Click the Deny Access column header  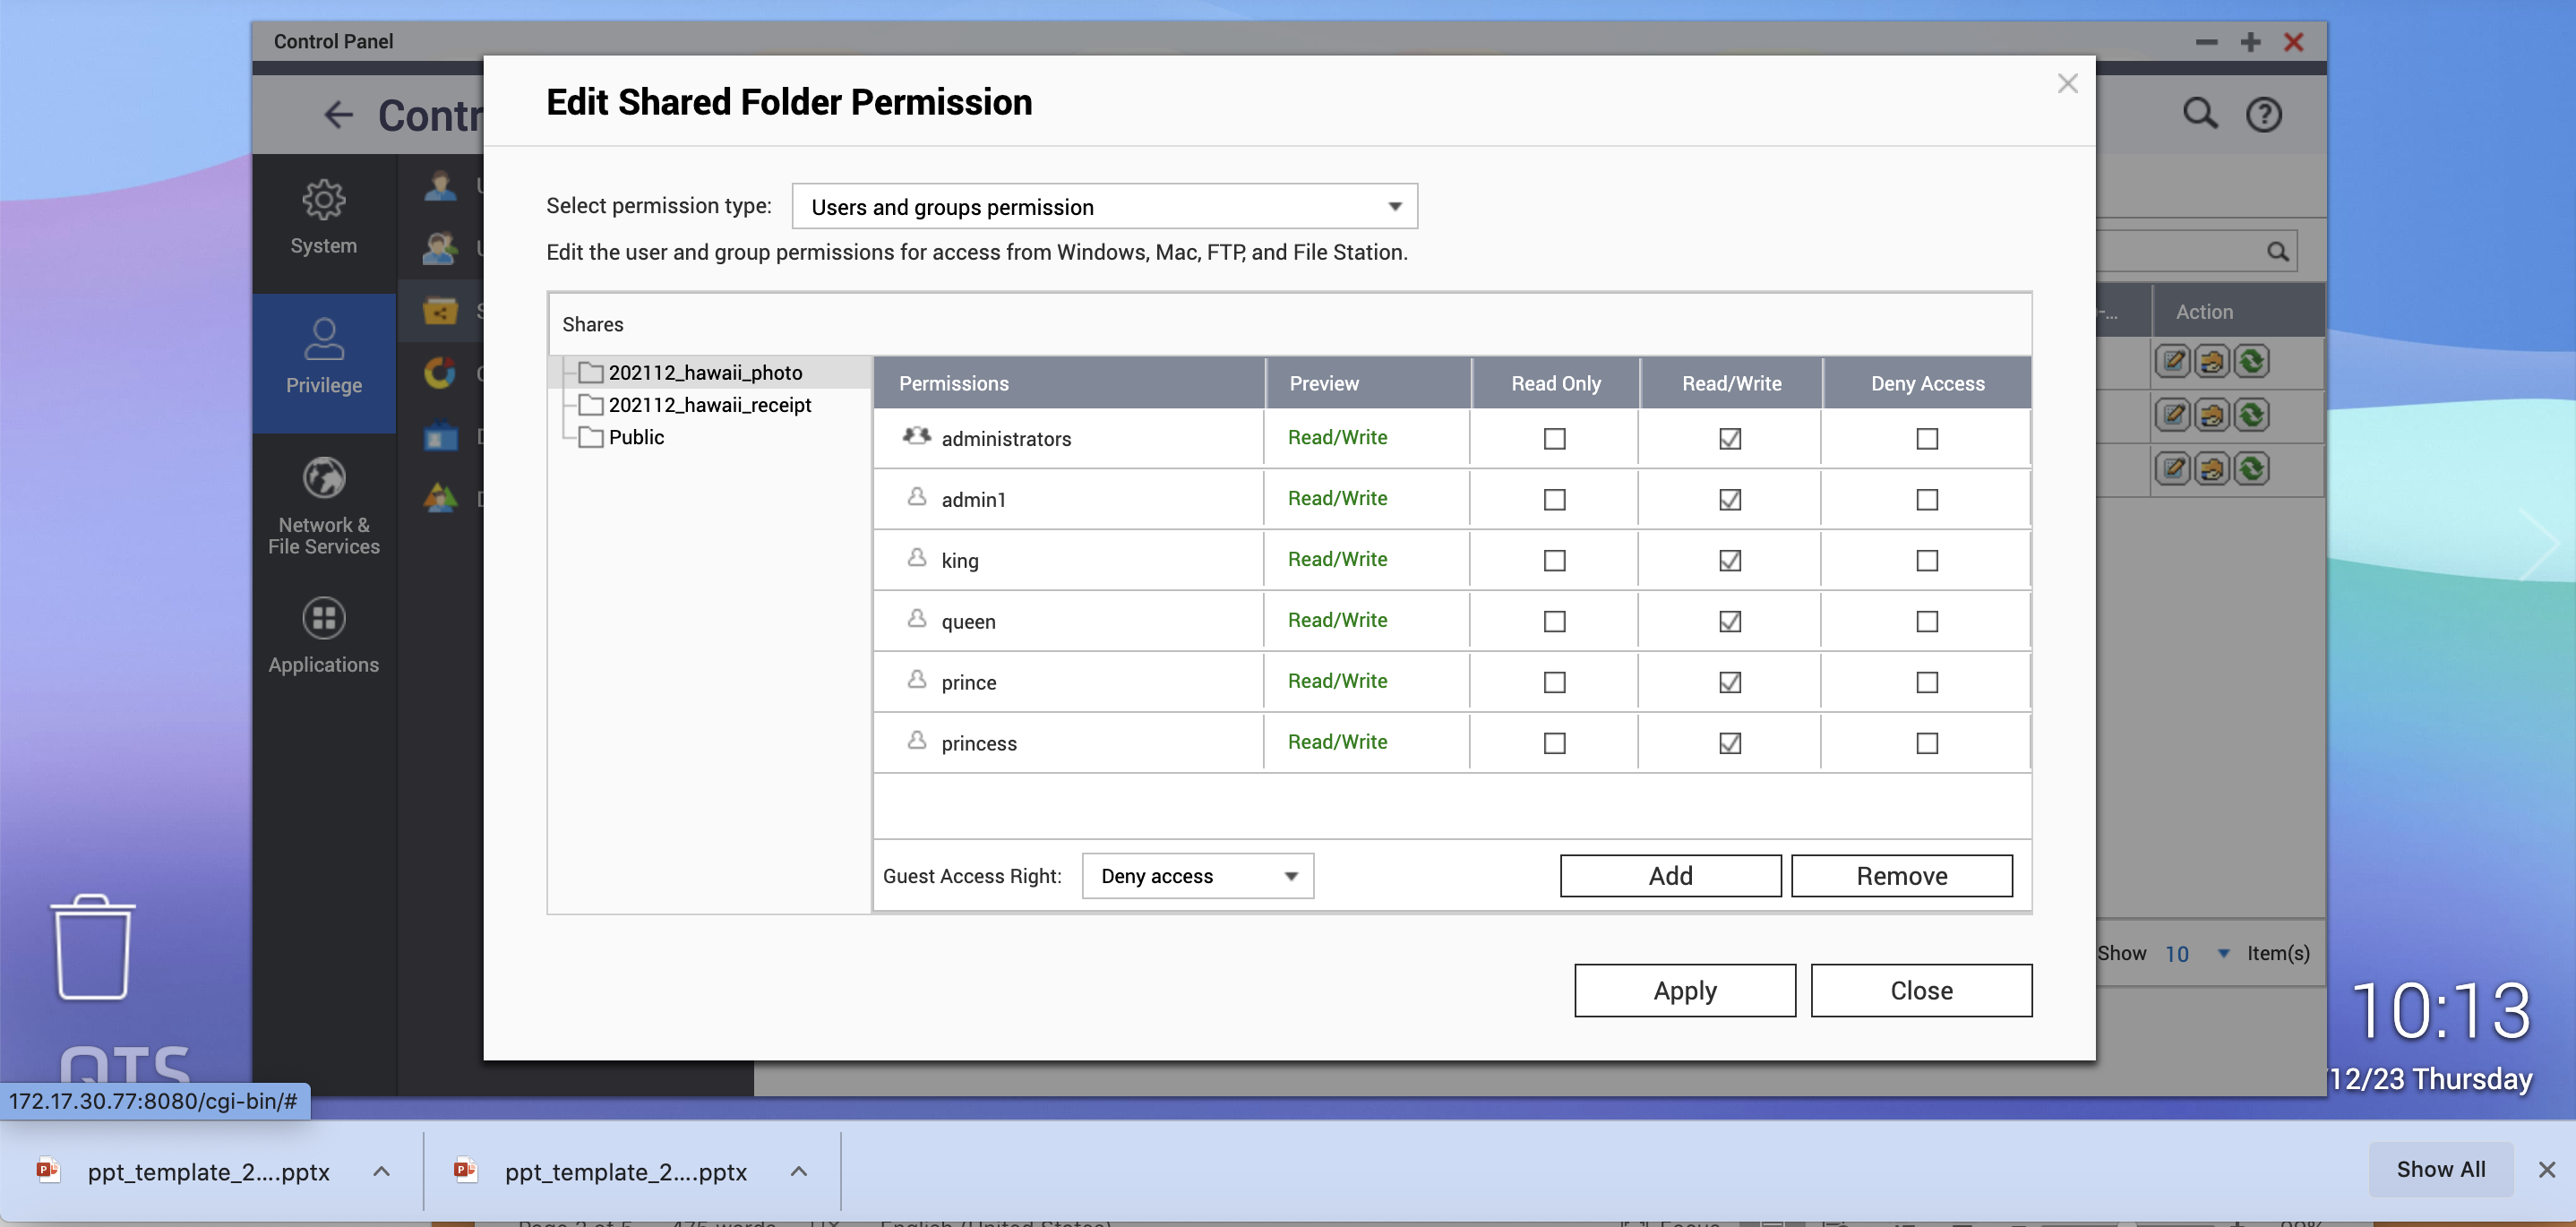click(x=1927, y=383)
